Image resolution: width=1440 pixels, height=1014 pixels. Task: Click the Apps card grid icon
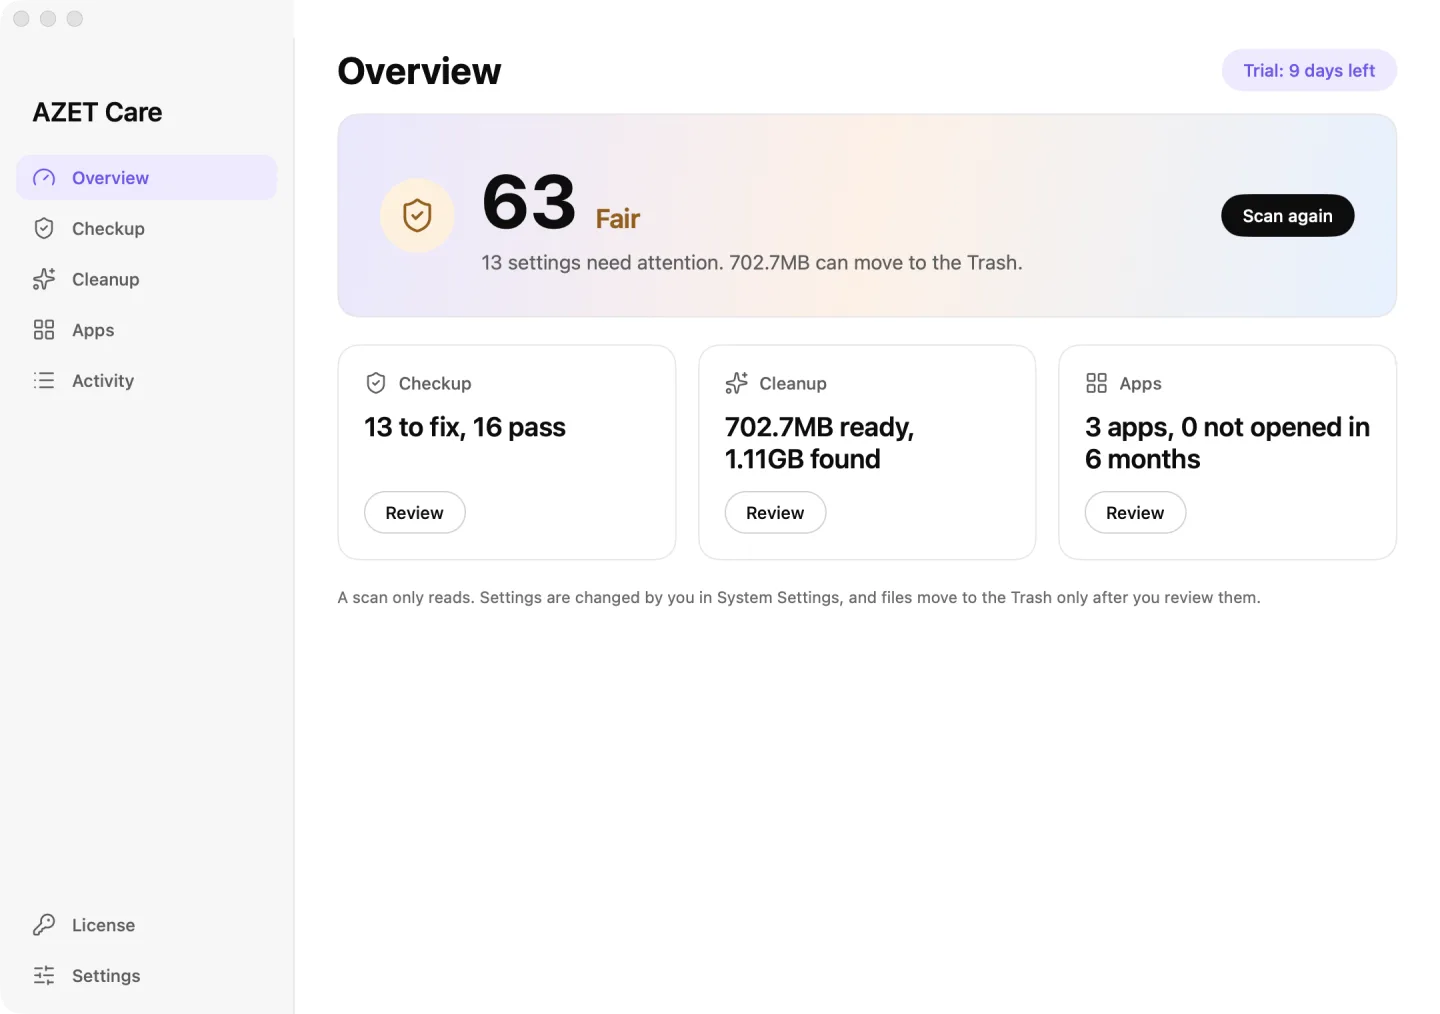1096,383
